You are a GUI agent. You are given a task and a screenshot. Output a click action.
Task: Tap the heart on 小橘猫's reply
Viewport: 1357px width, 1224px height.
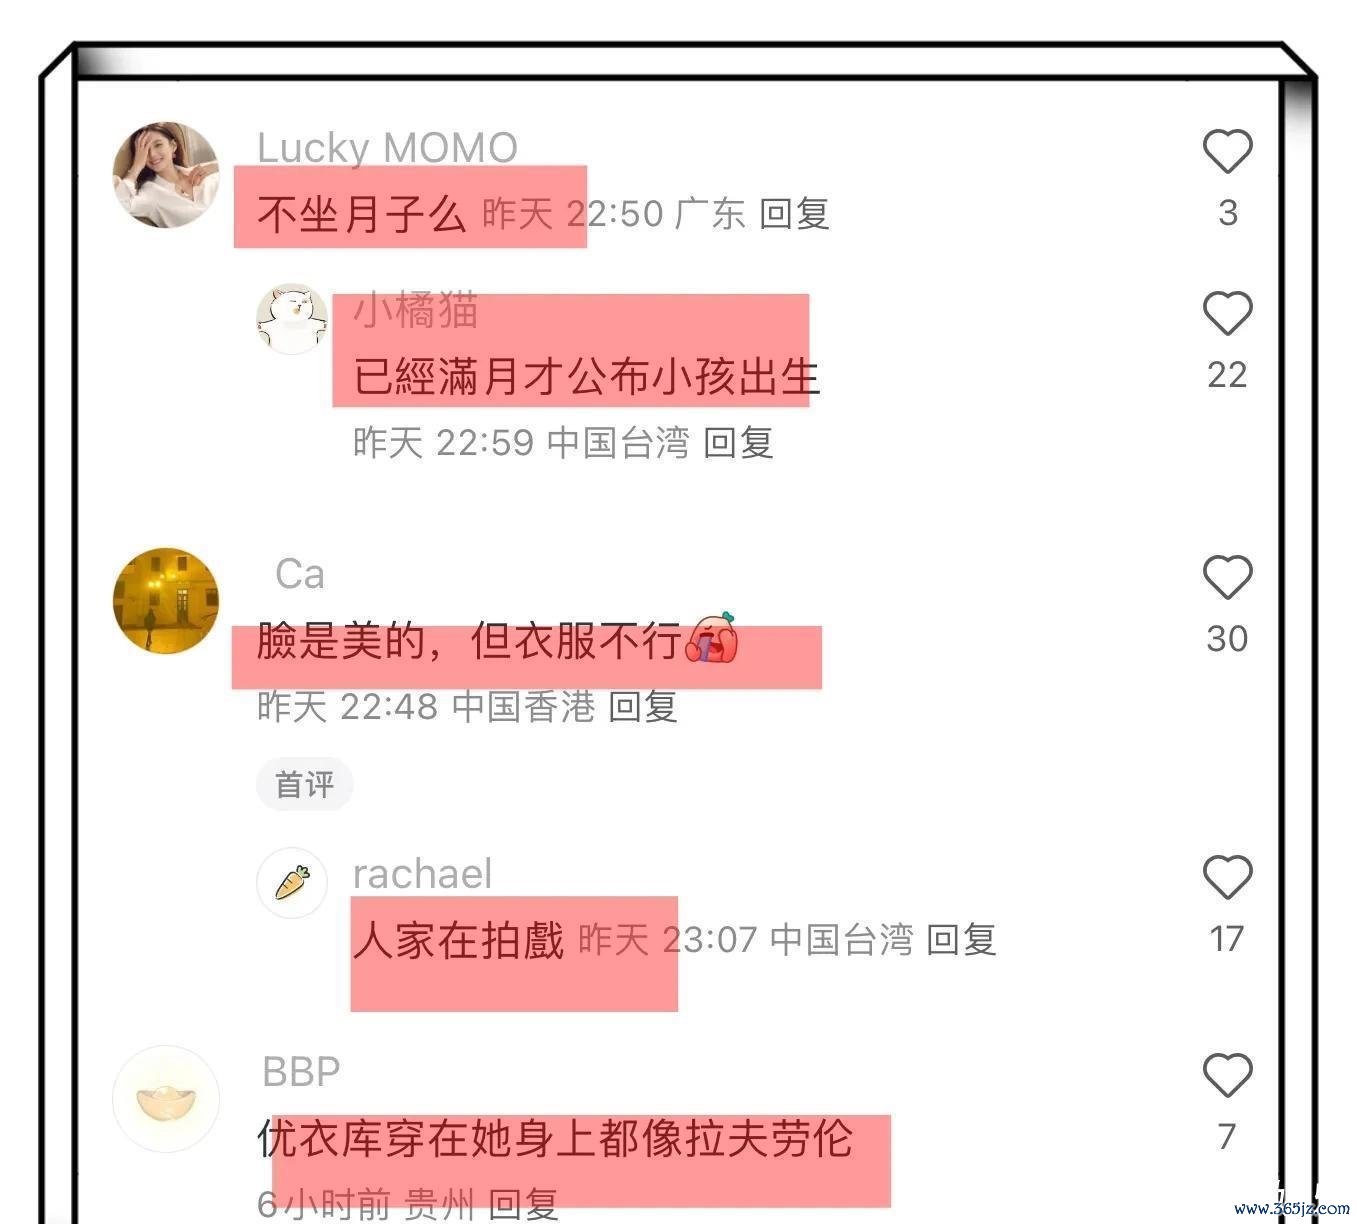click(x=1227, y=314)
